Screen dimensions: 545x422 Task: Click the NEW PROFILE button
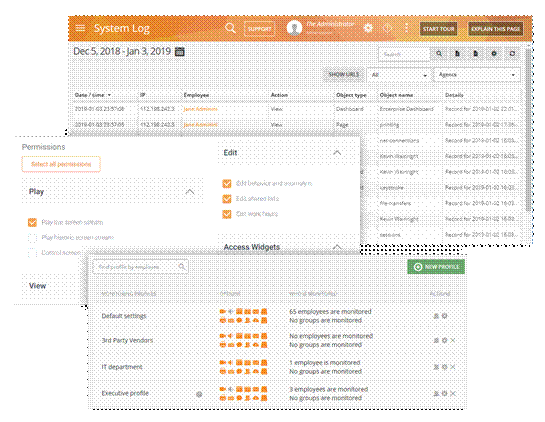436,267
